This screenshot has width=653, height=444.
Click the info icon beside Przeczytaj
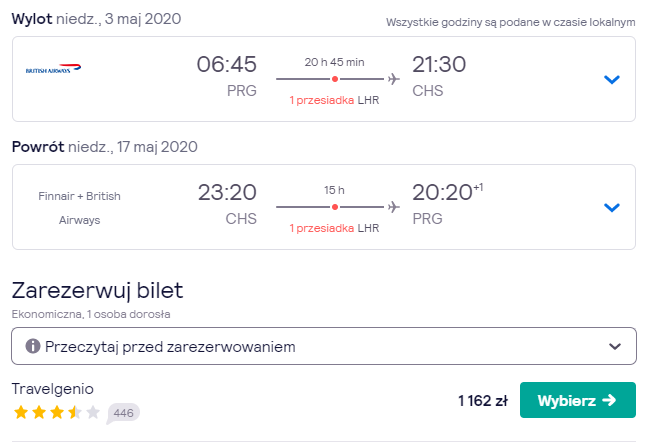[32, 346]
